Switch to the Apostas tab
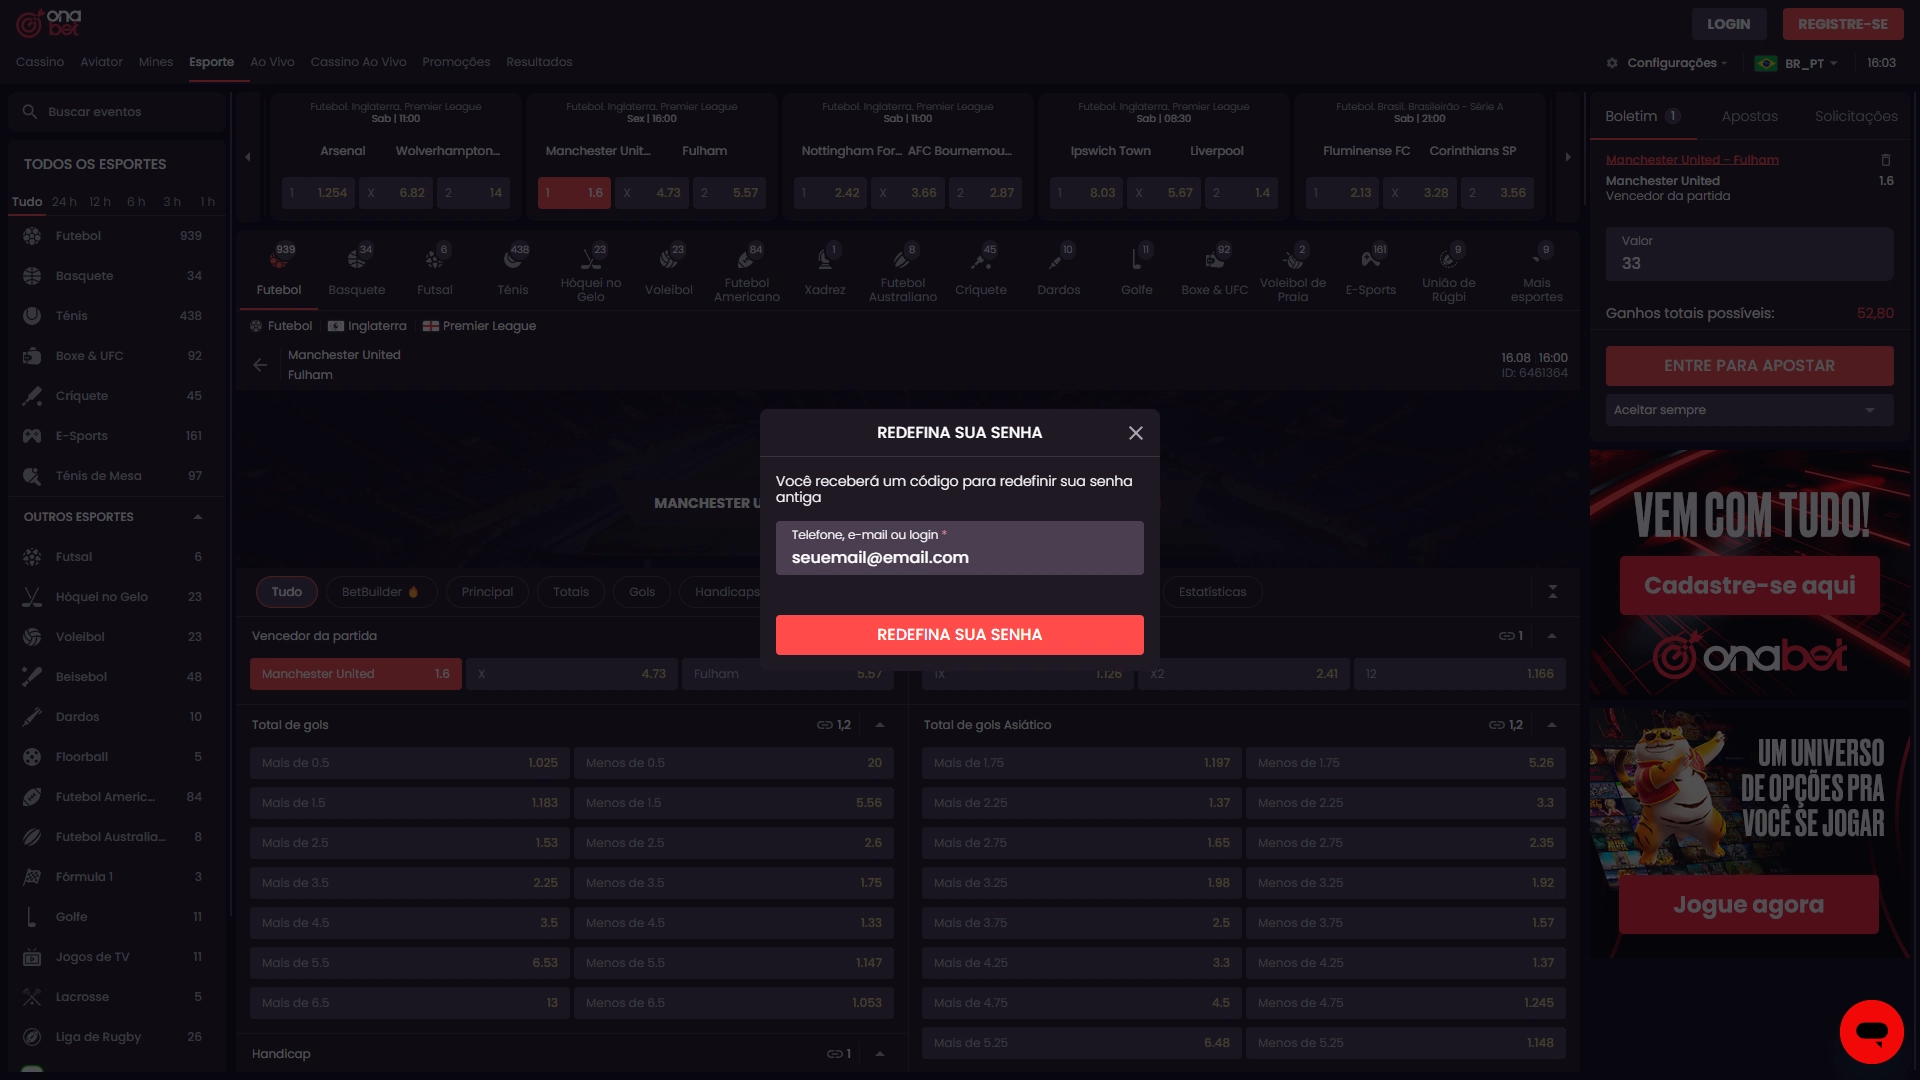 click(x=1749, y=116)
